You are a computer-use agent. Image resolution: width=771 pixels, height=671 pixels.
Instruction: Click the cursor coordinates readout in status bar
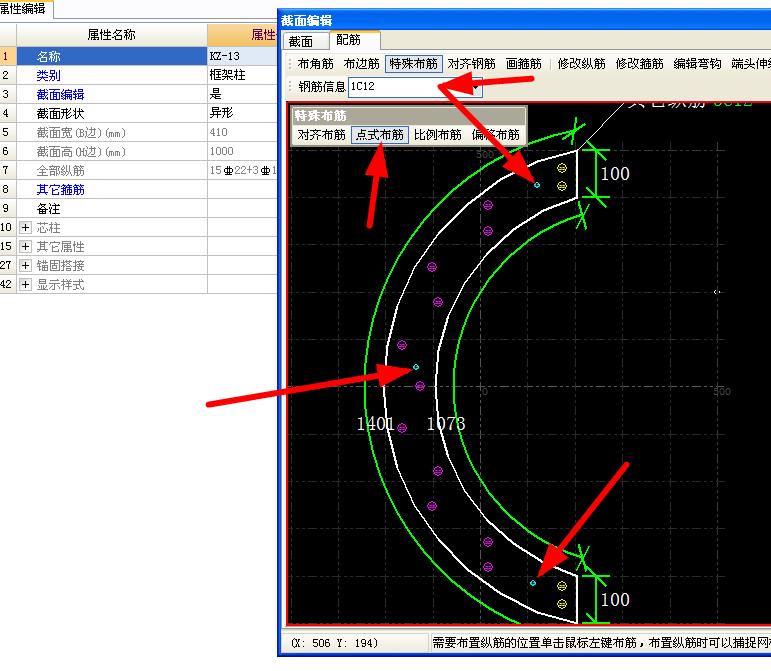[334, 643]
